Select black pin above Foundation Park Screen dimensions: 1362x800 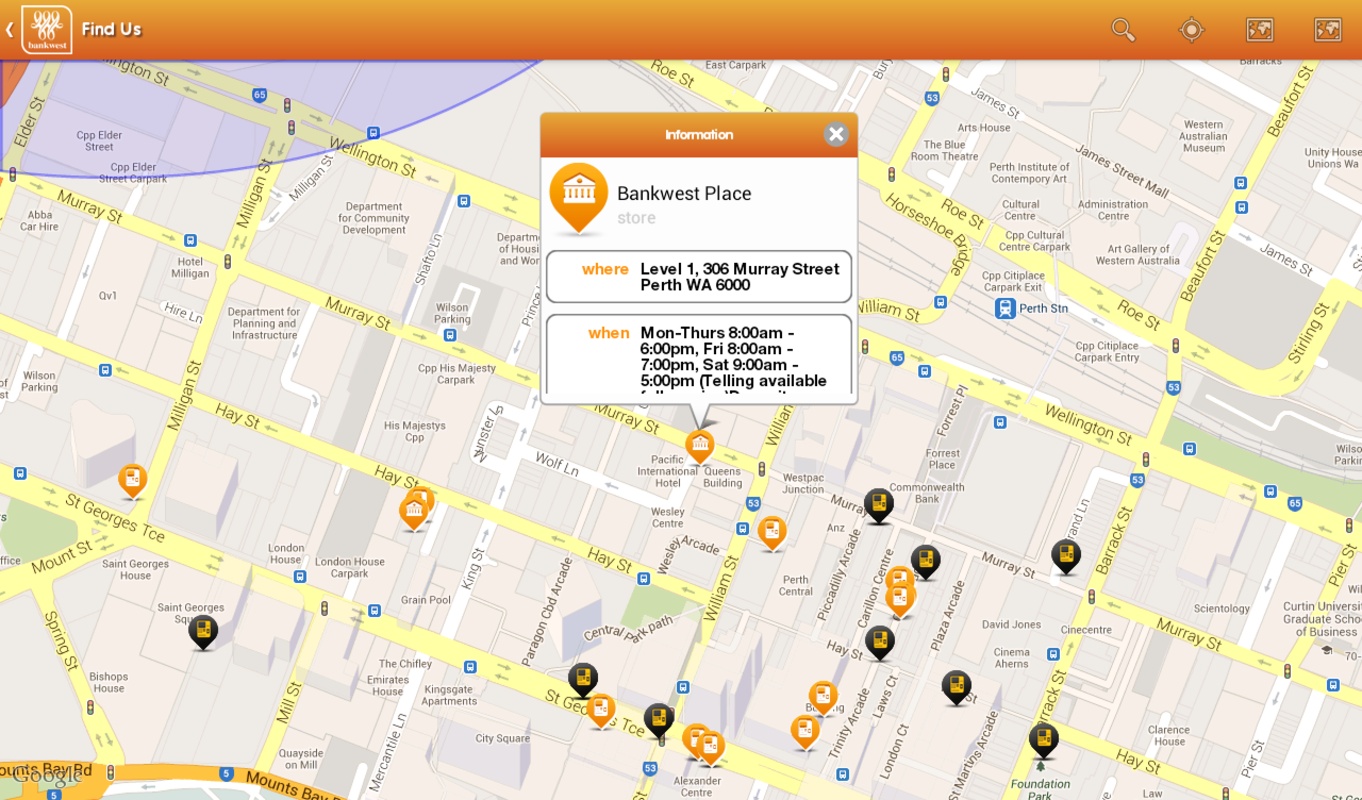1044,741
